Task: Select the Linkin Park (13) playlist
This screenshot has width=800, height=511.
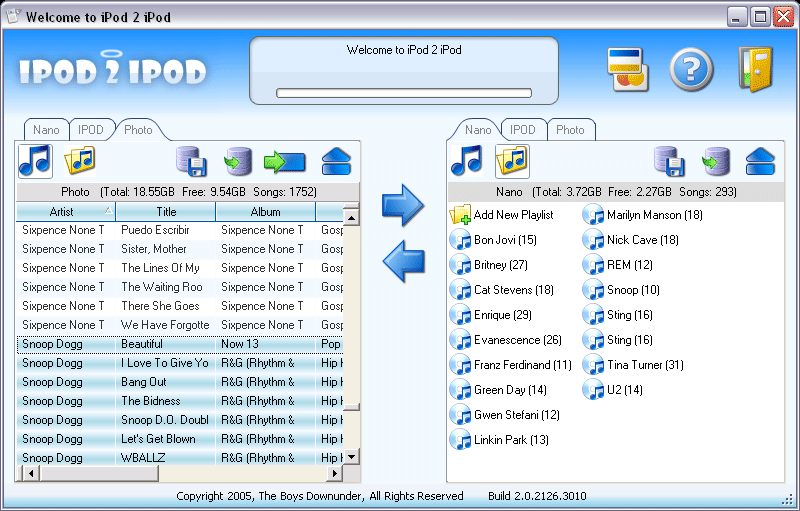Action: click(x=499, y=440)
